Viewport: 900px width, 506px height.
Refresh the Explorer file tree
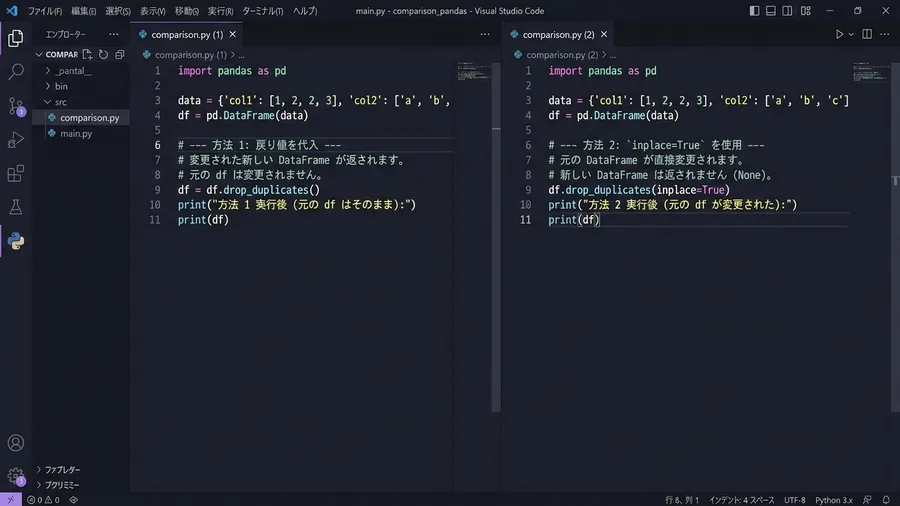103,55
